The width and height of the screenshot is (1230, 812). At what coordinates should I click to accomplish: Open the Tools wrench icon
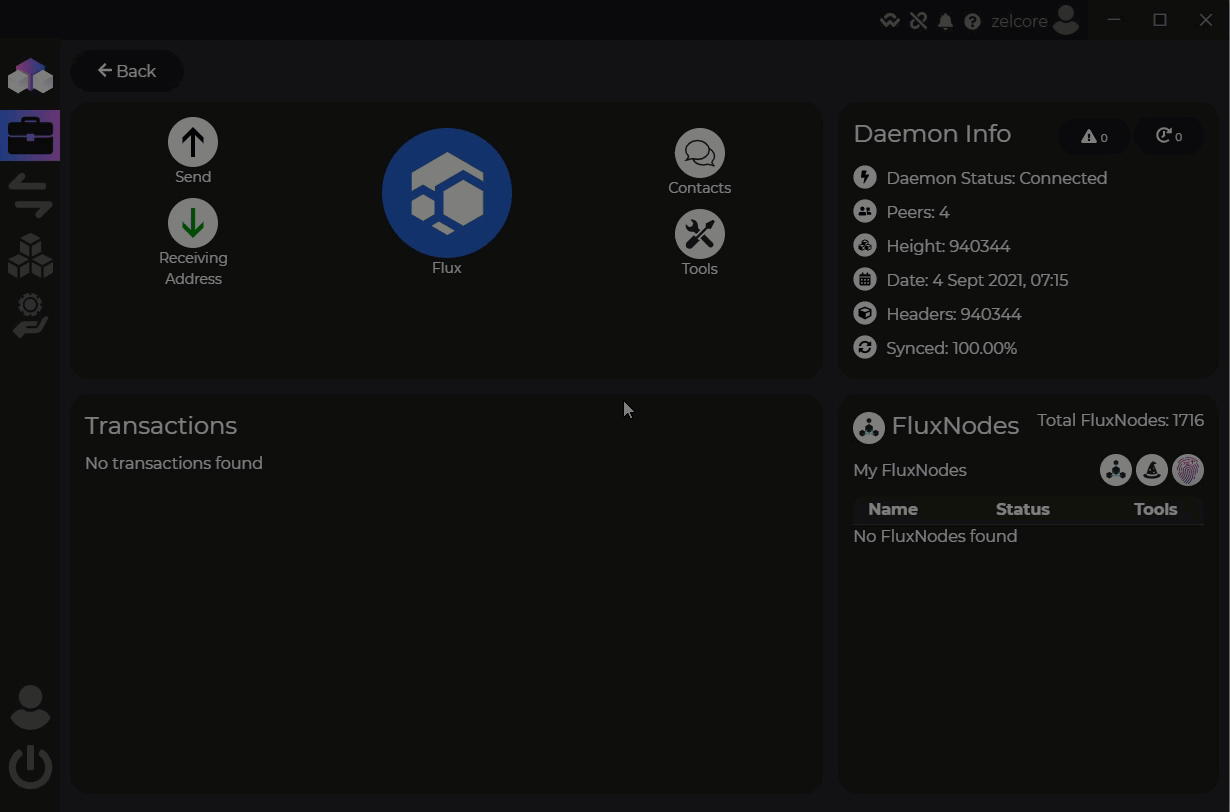[699, 234]
